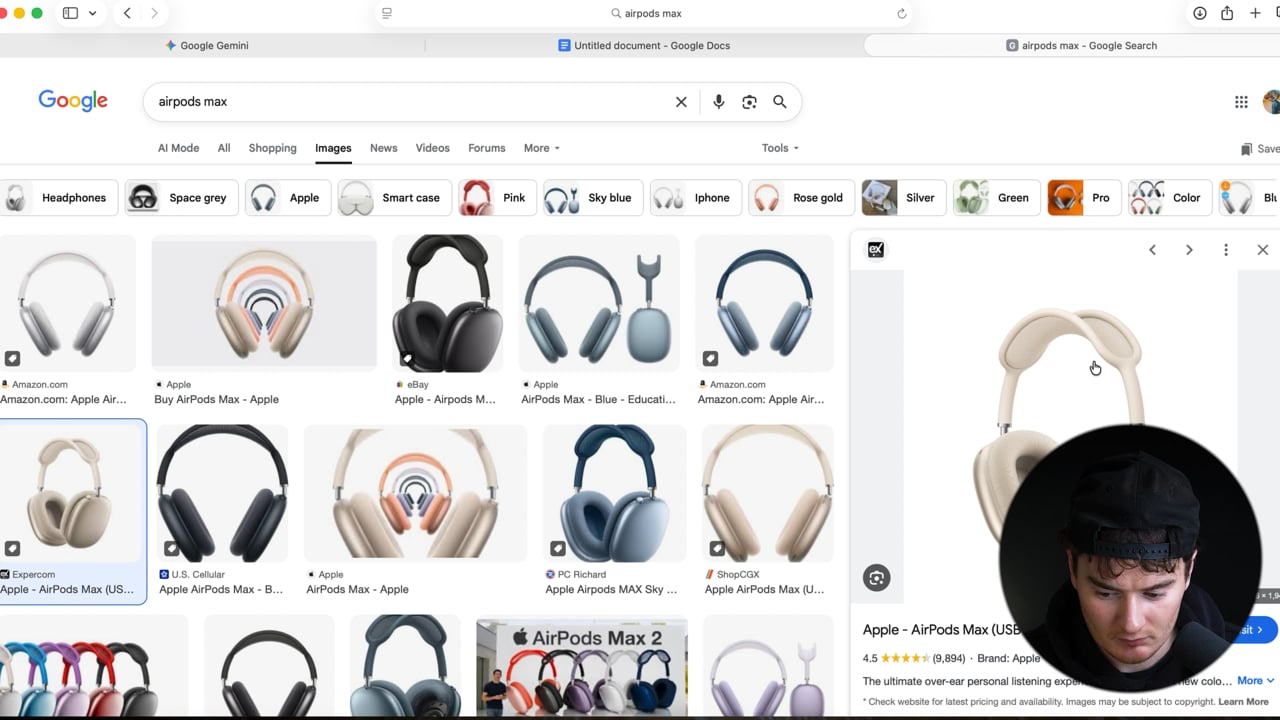
Task: Filter by Pro chip
Action: click(1084, 198)
